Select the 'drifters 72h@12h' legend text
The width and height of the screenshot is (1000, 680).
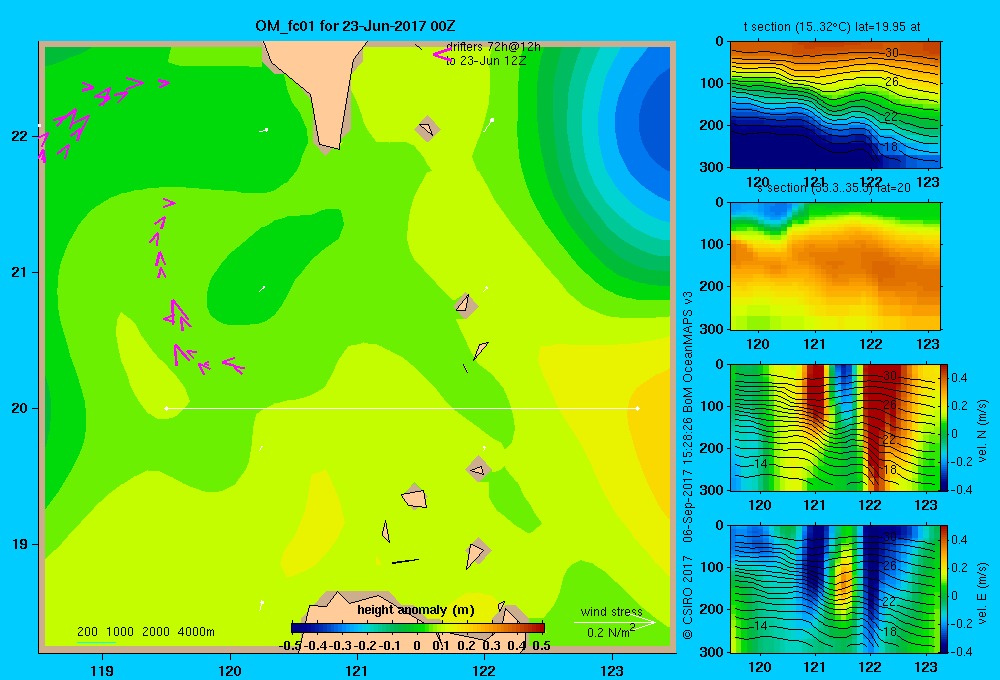[x=493, y=47]
